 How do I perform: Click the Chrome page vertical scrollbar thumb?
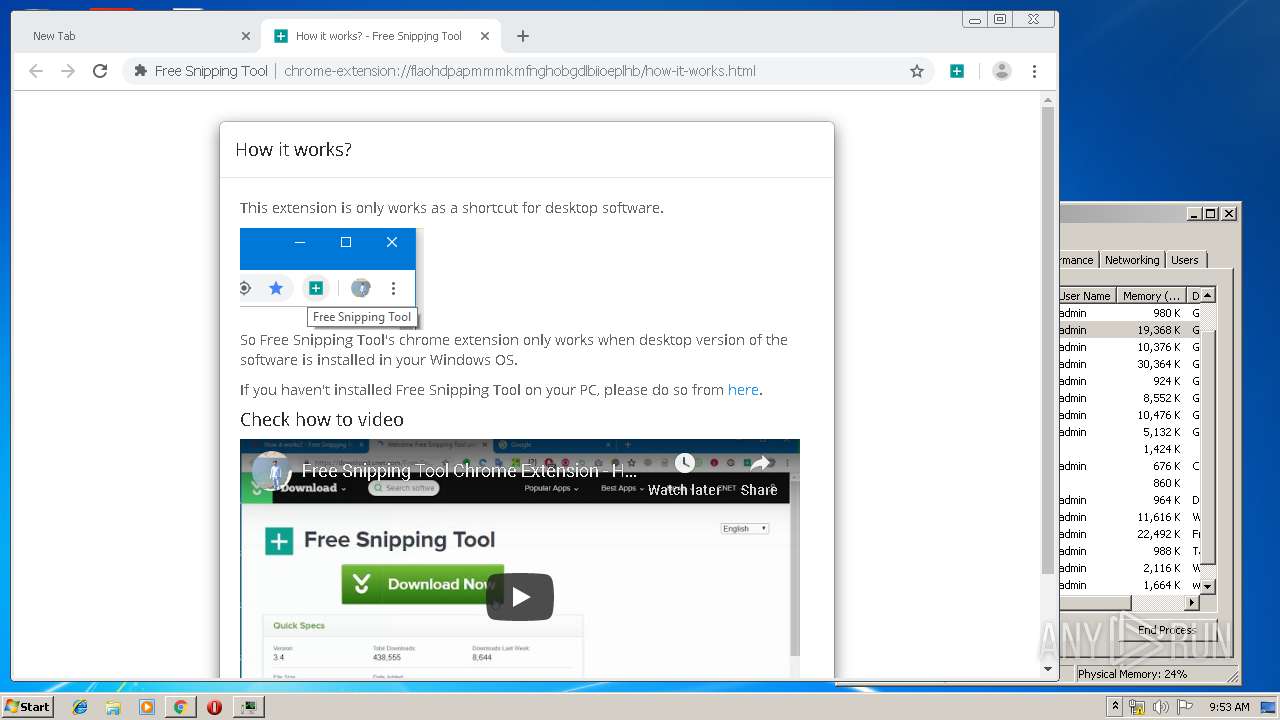(1048, 340)
